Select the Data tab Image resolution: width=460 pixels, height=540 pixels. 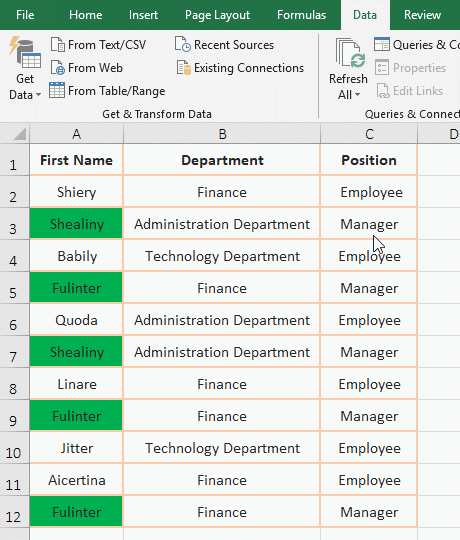click(365, 15)
